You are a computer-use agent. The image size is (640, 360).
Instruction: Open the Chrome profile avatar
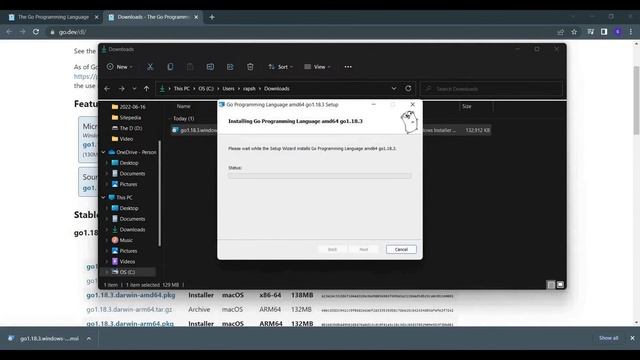pyautogui.click(x=618, y=32)
